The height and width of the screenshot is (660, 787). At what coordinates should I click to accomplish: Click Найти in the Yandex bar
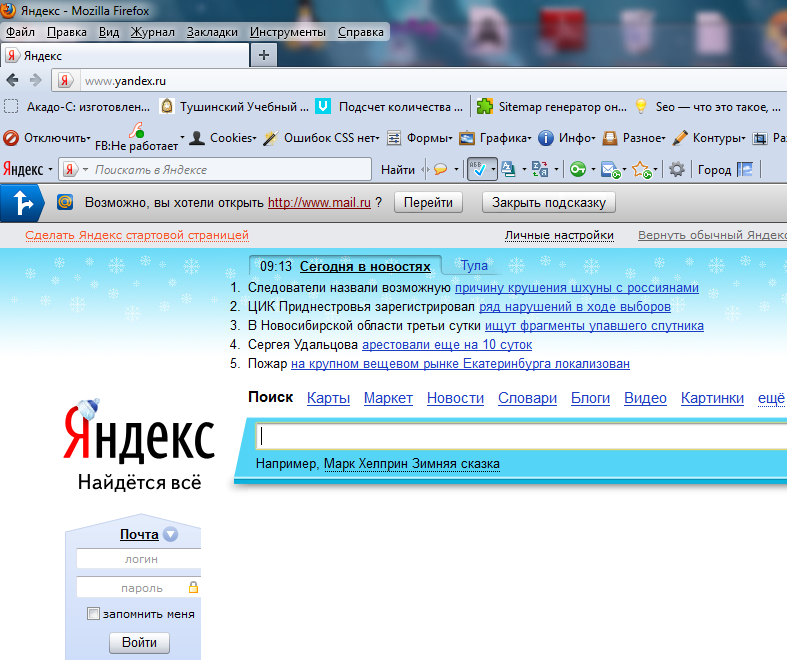pos(398,170)
